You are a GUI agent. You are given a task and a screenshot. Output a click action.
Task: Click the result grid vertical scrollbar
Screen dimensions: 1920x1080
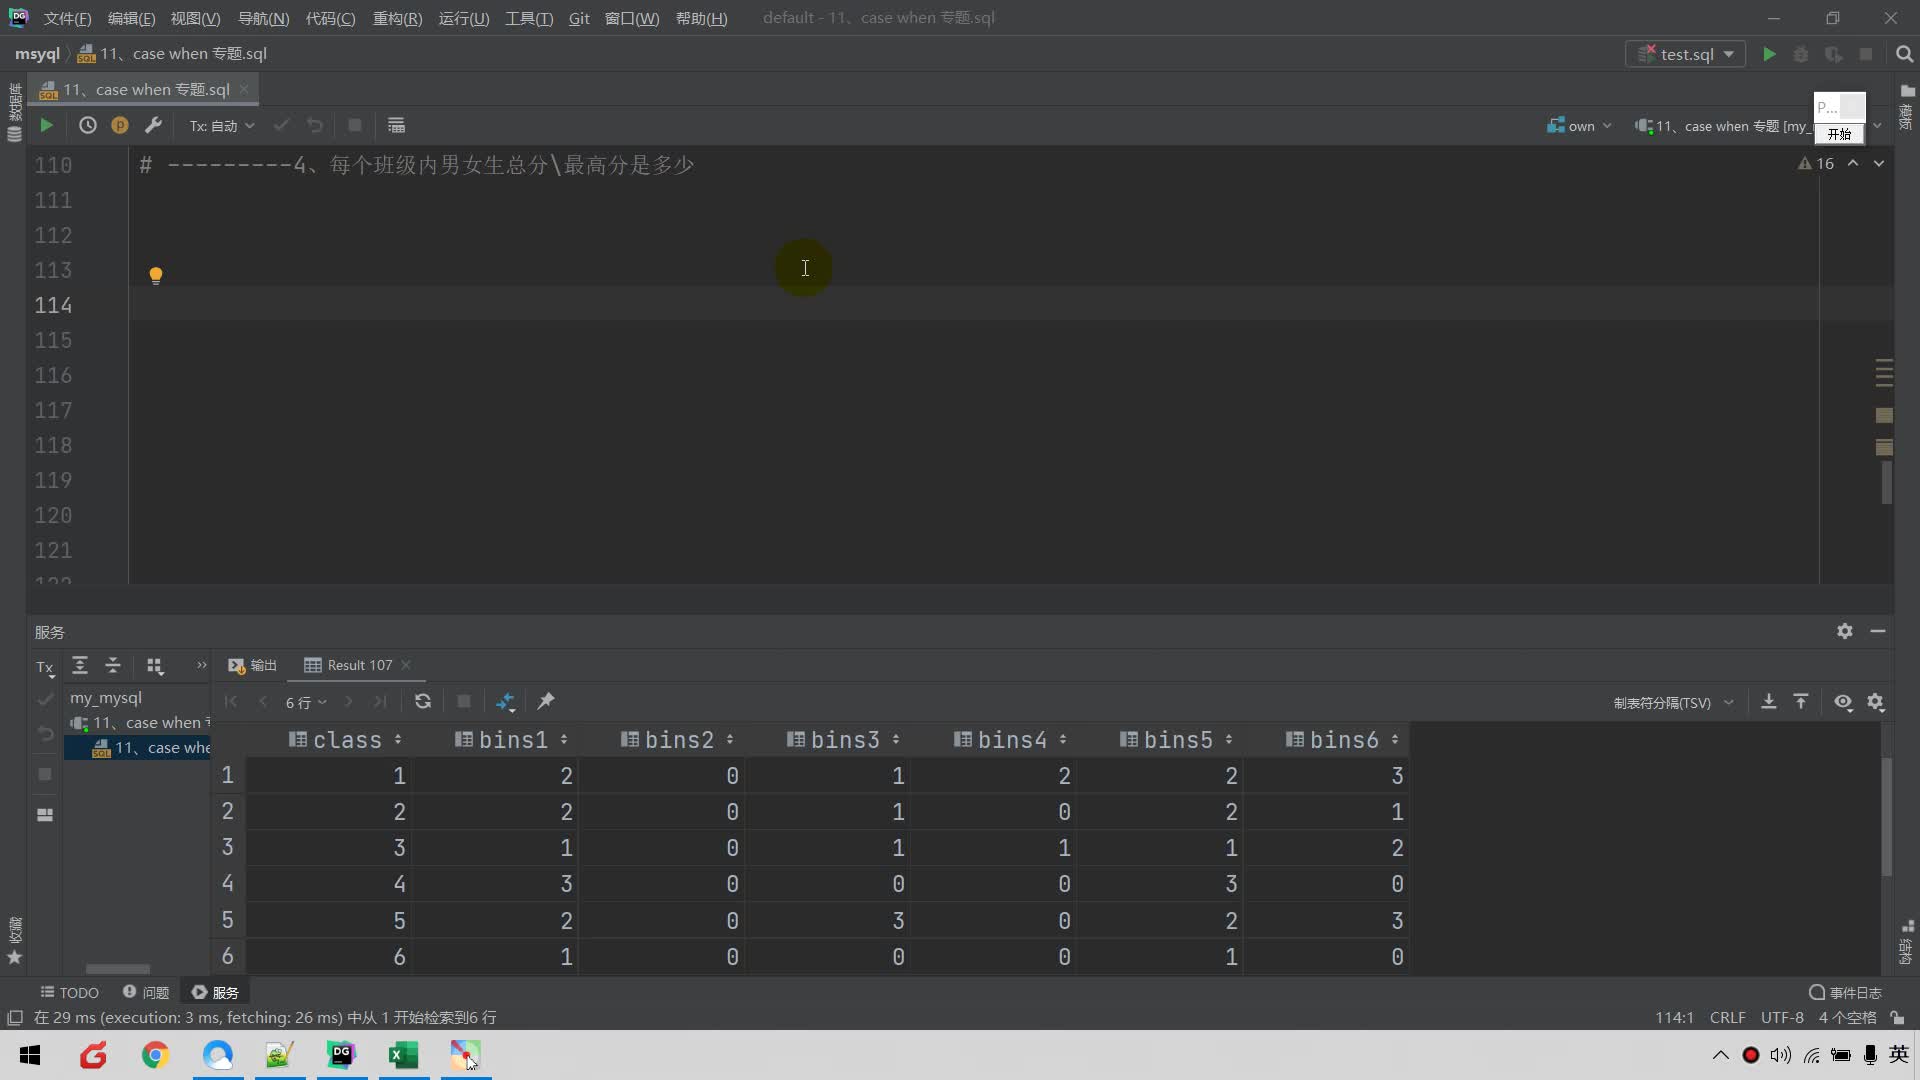pos(1886,815)
